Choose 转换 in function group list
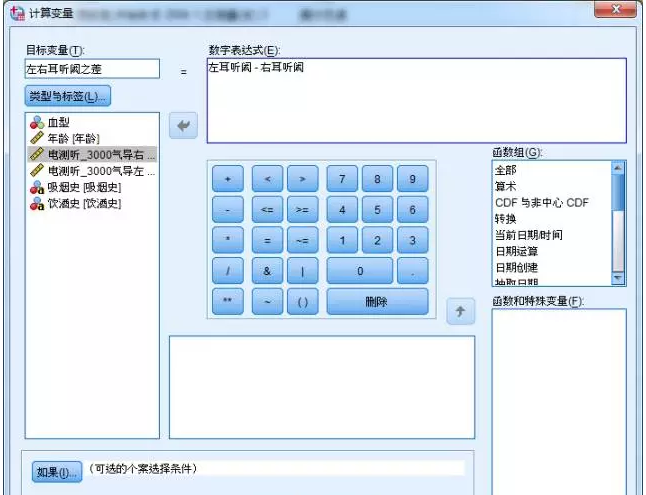 click(505, 218)
